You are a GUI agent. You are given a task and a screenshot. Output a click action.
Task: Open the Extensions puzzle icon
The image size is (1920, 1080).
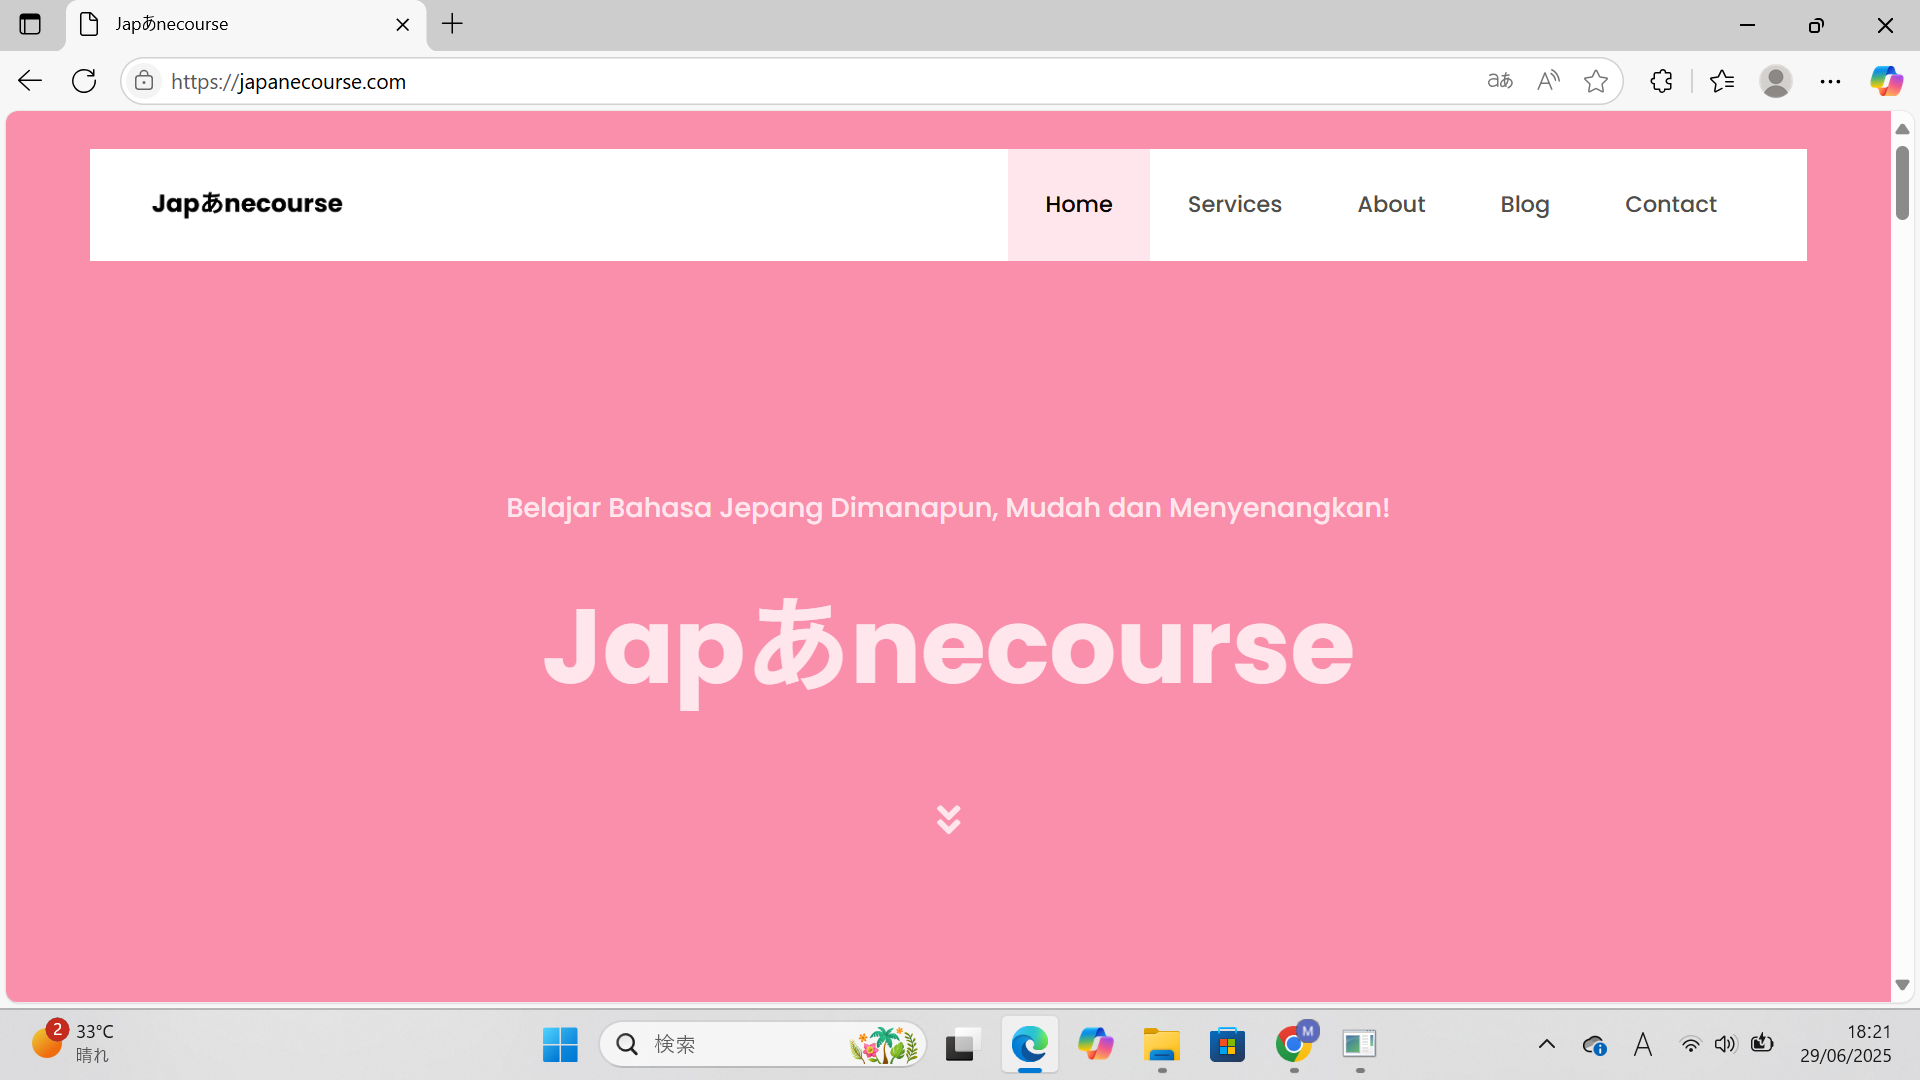tap(1661, 81)
